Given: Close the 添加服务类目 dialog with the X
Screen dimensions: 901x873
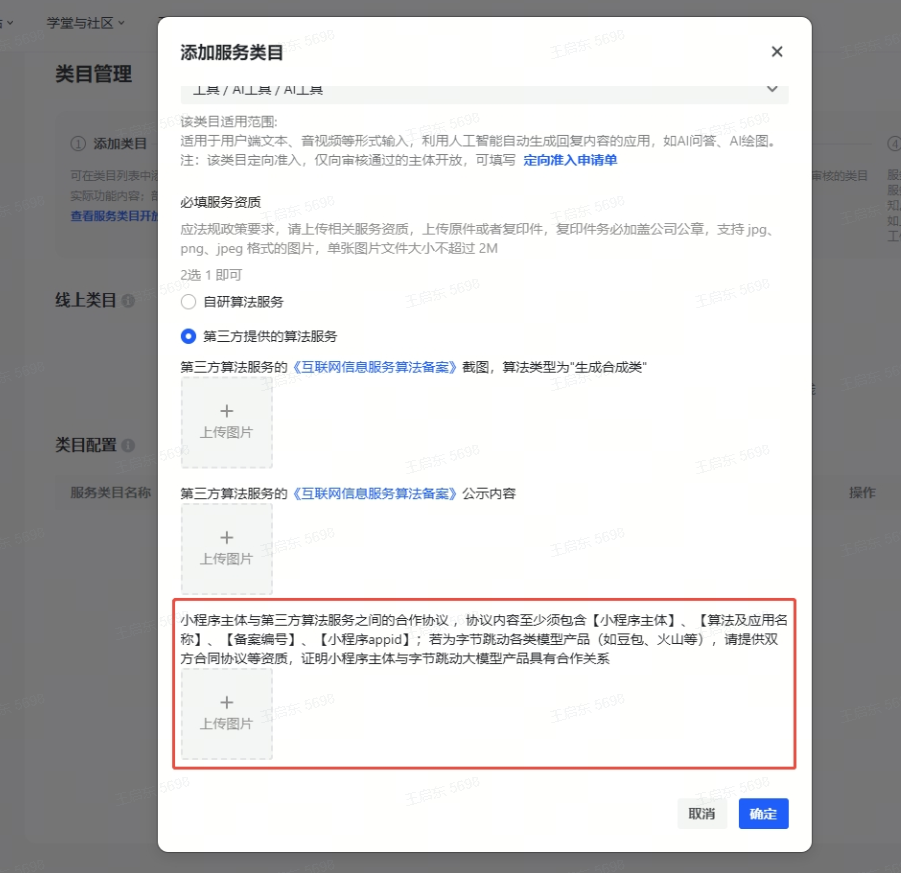Looking at the screenshot, I should tap(776, 52).
